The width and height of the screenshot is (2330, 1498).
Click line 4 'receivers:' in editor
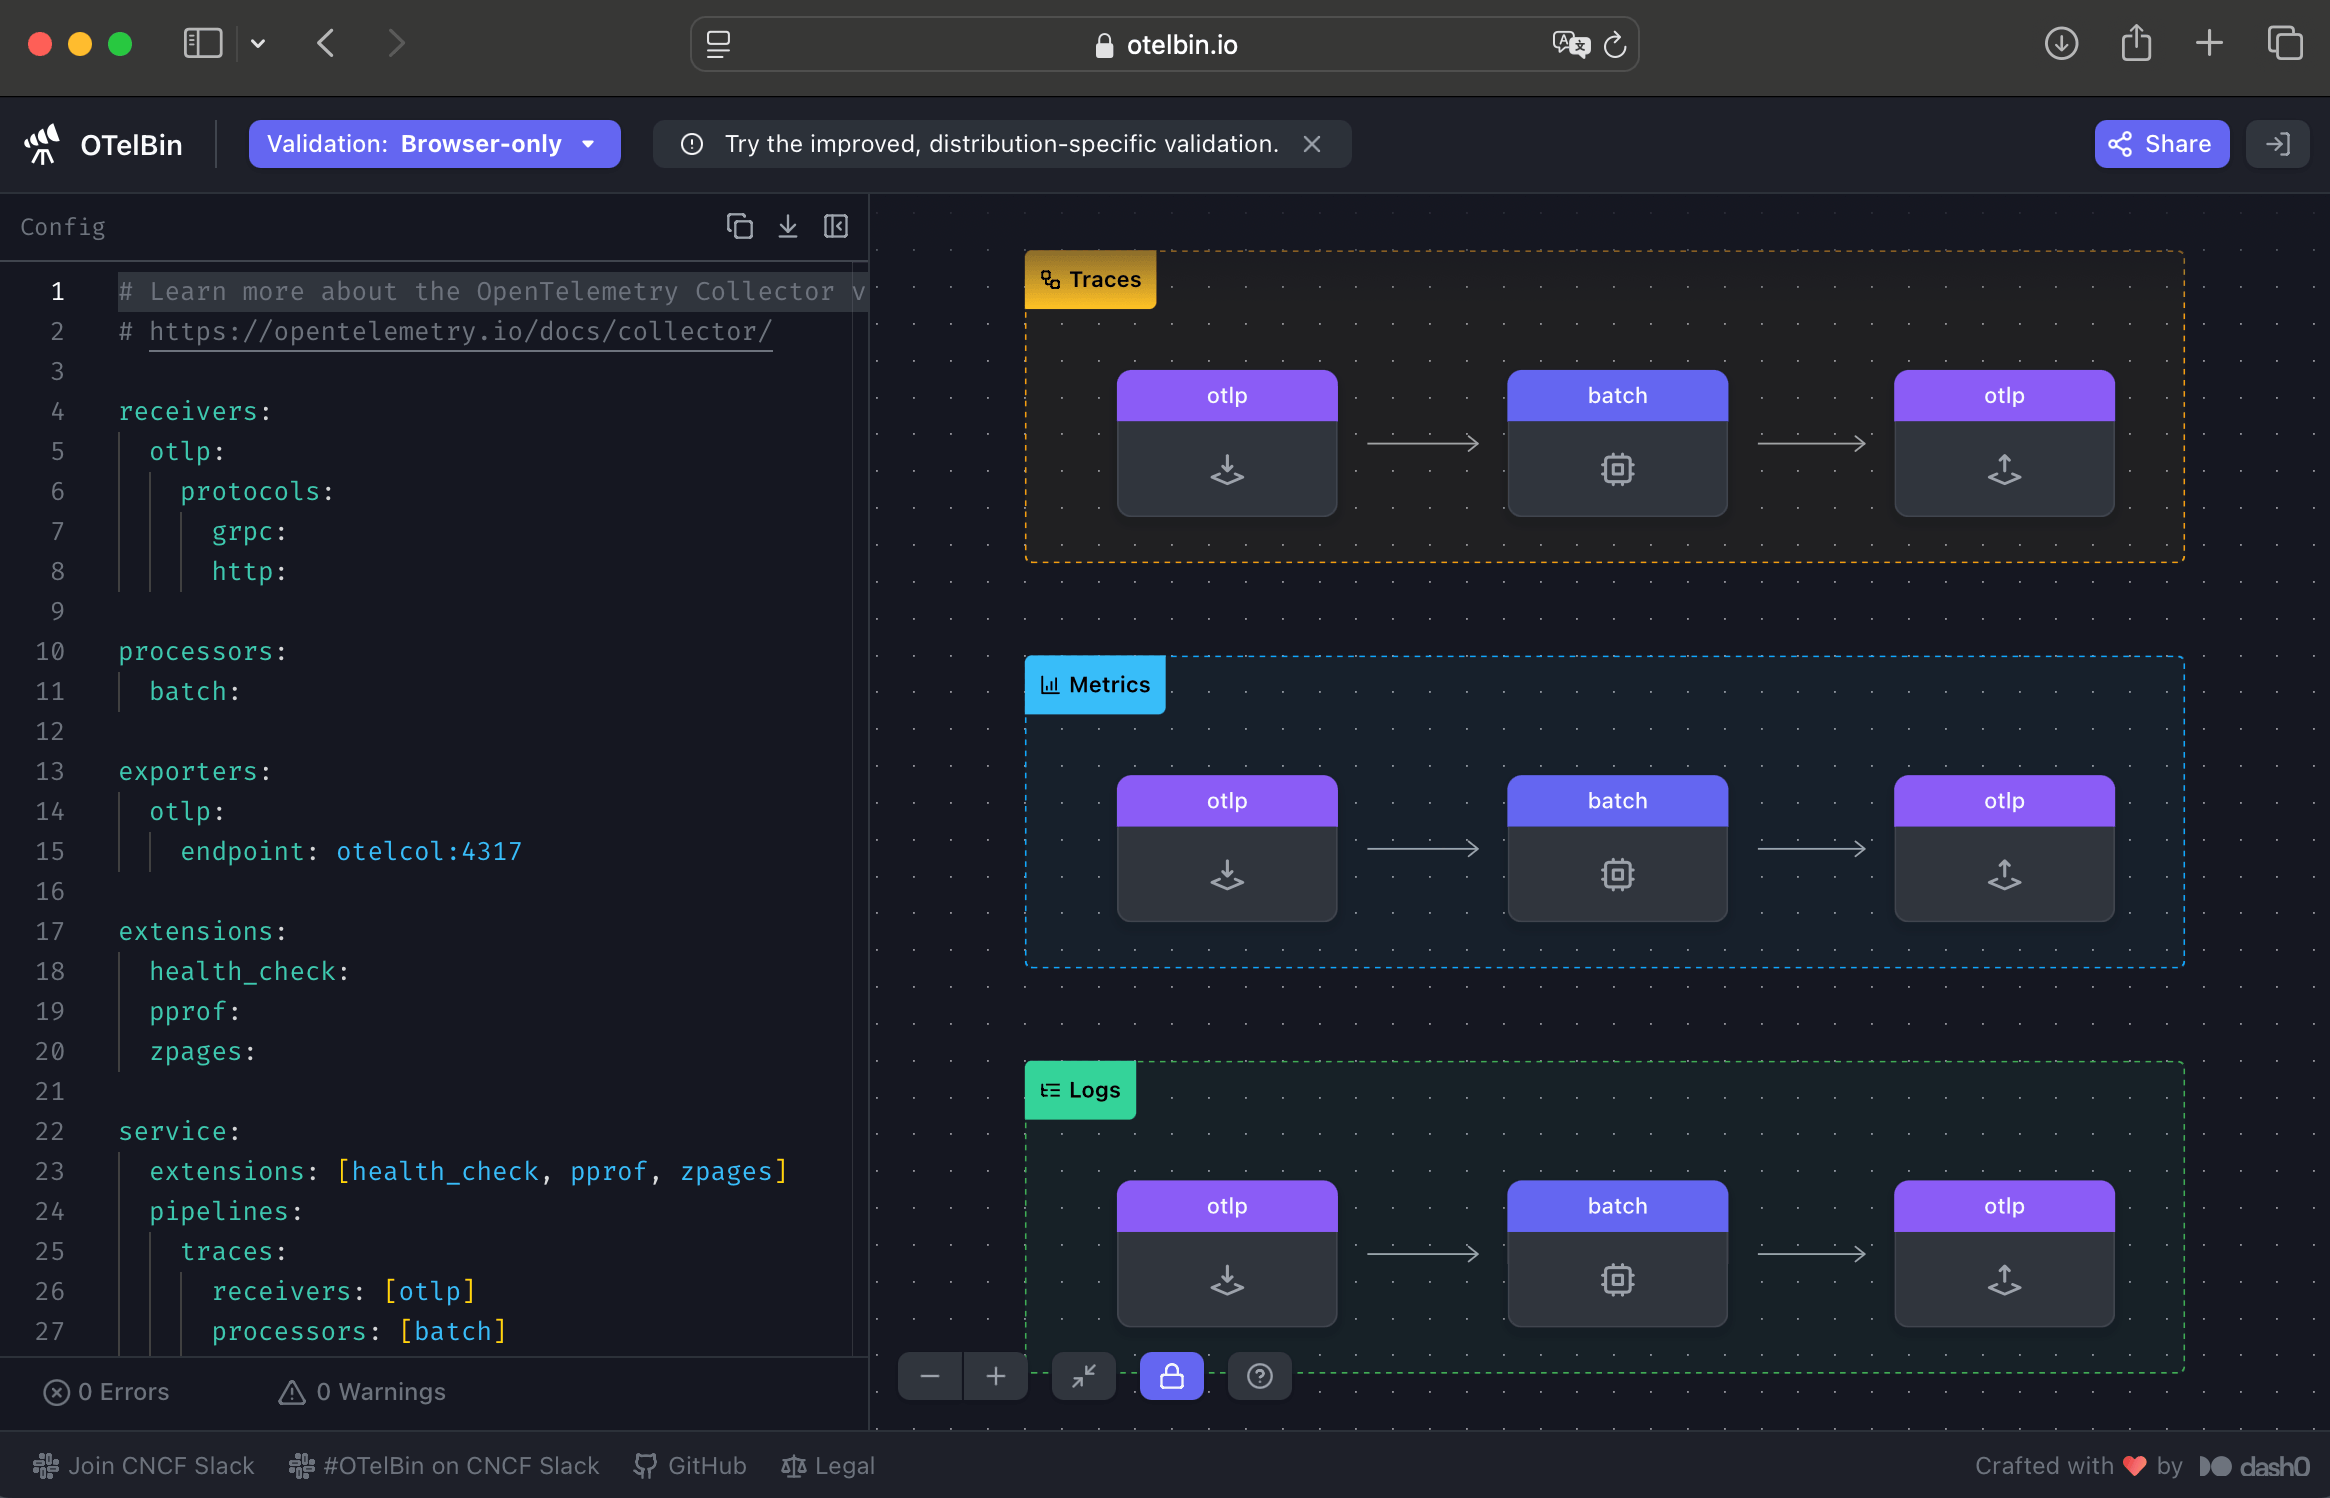click(x=195, y=411)
